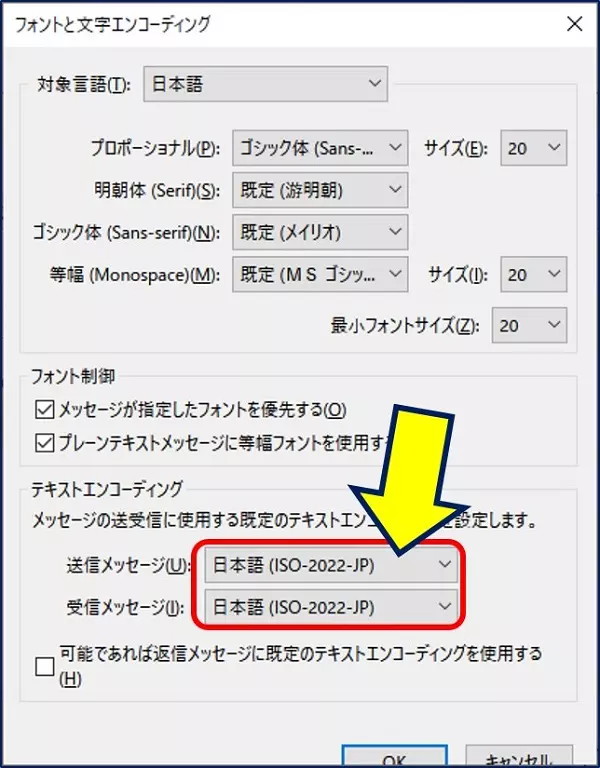
Task: Open the 明朝体 (Serif) font dropdown
Action: point(320,190)
